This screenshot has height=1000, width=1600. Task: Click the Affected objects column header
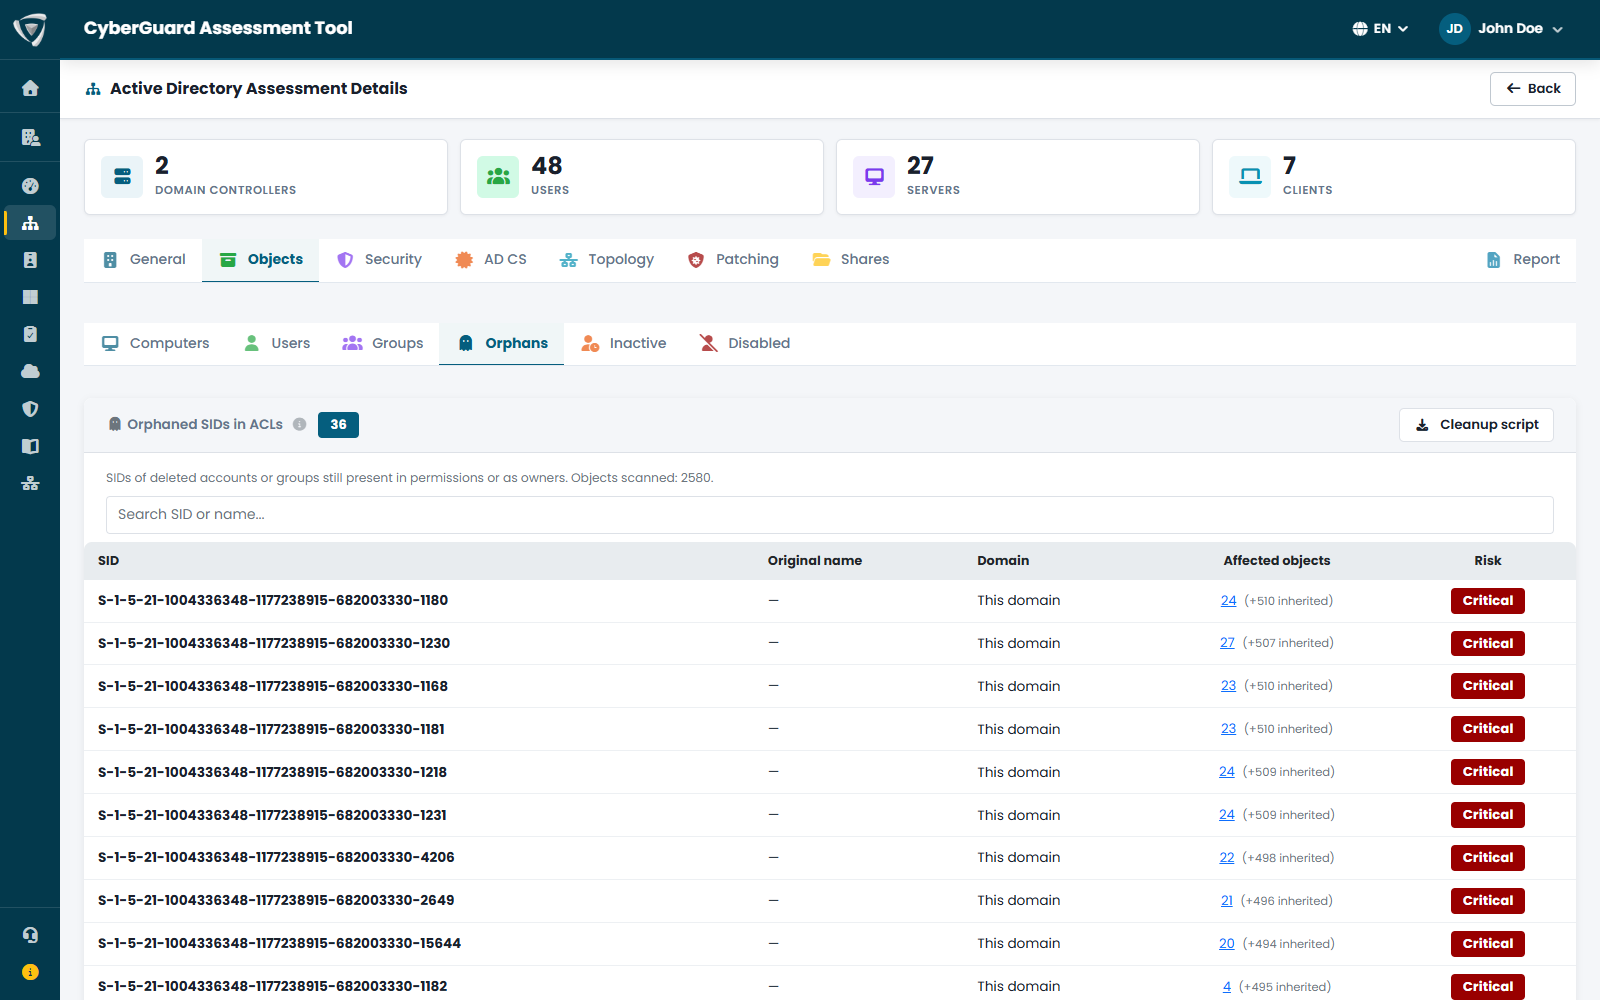1277,561
